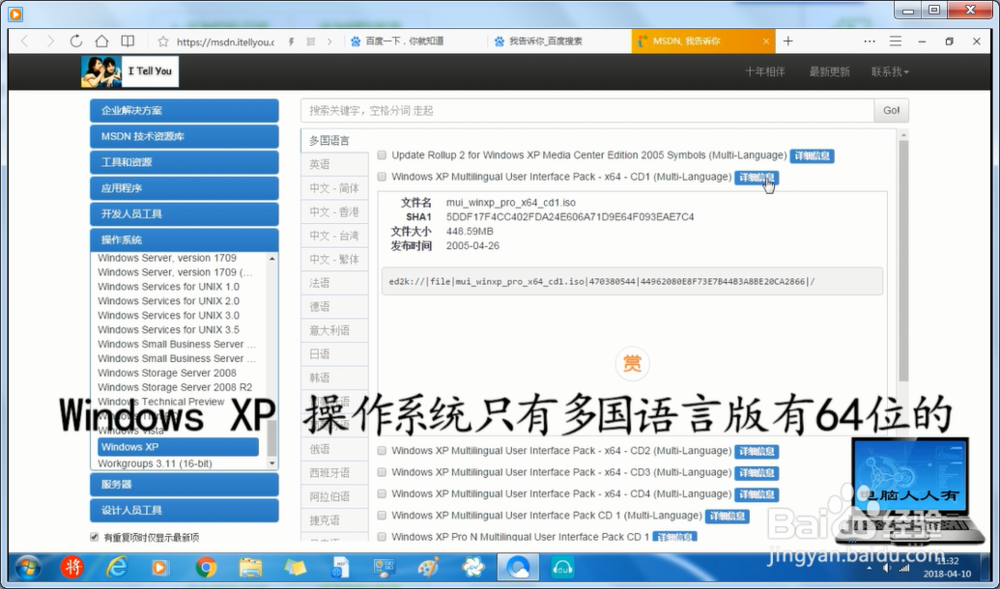
Task: Open red 将 chess app in taskbar
Action: point(72,567)
